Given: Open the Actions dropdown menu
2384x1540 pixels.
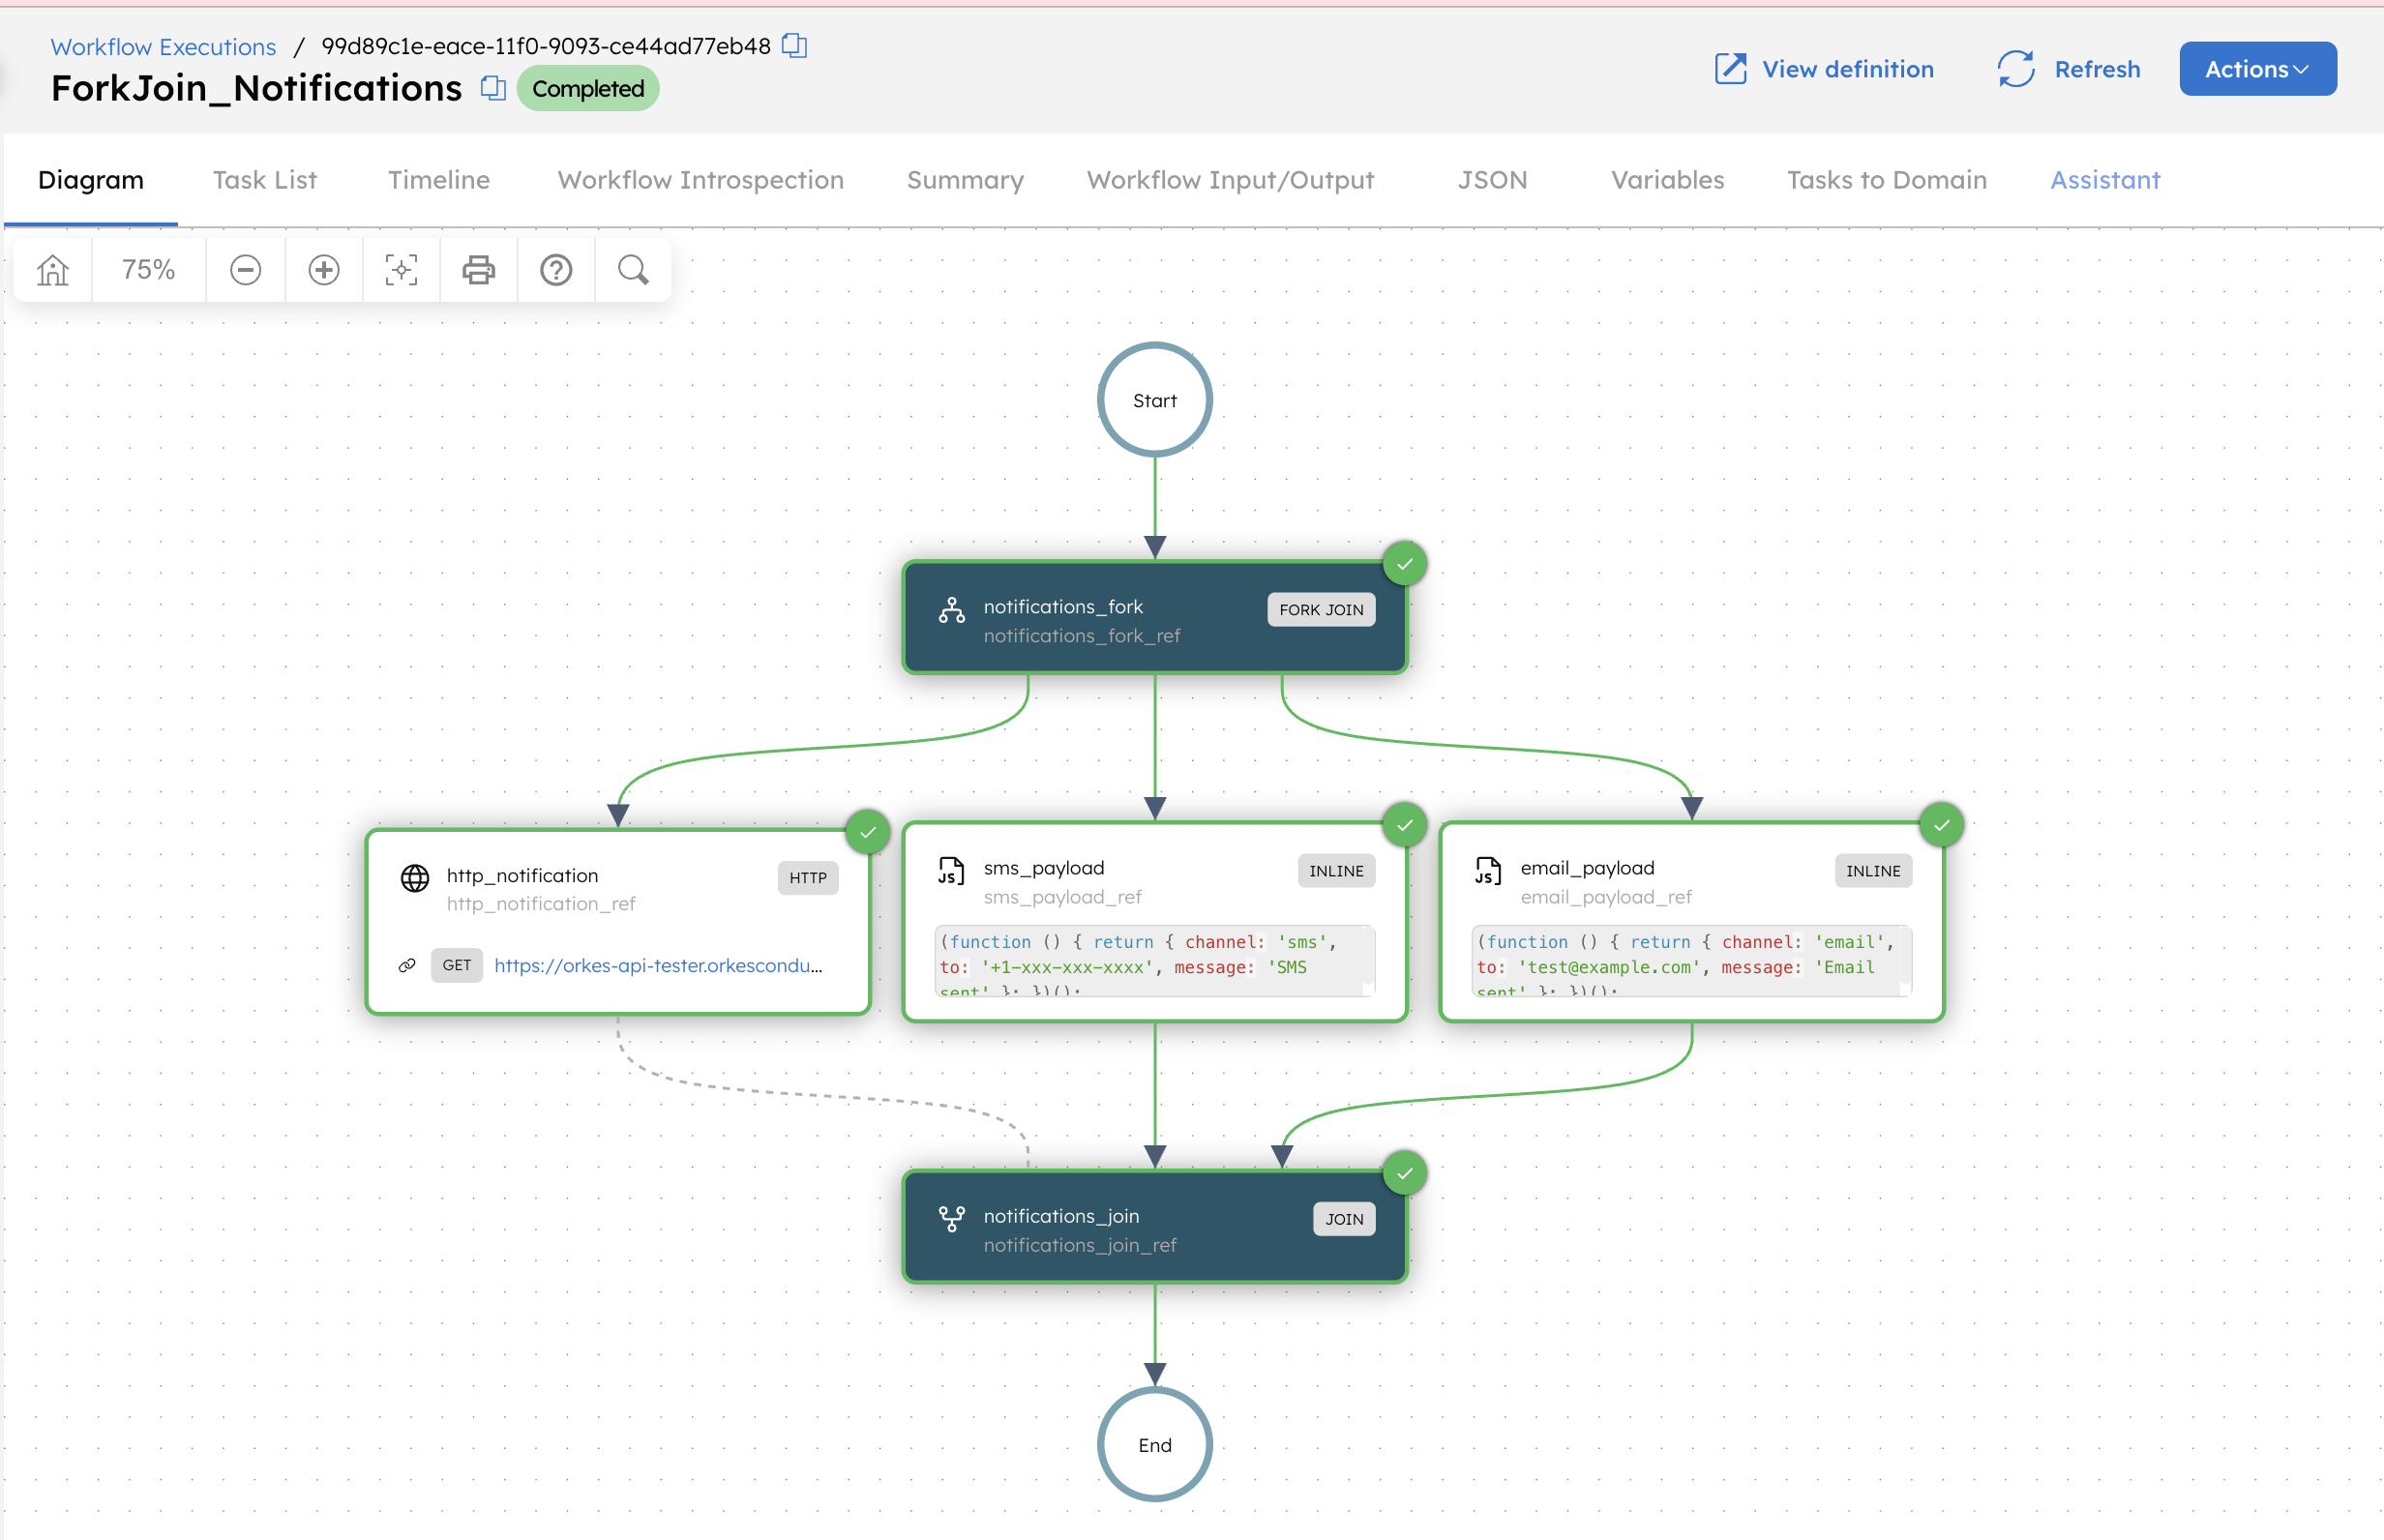Looking at the screenshot, I should point(2257,68).
